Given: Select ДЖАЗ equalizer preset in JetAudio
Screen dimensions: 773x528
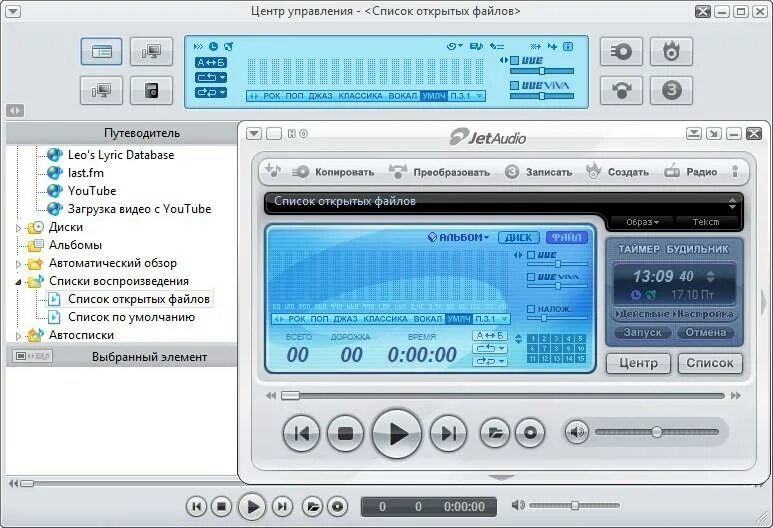Looking at the screenshot, I should pos(345,319).
